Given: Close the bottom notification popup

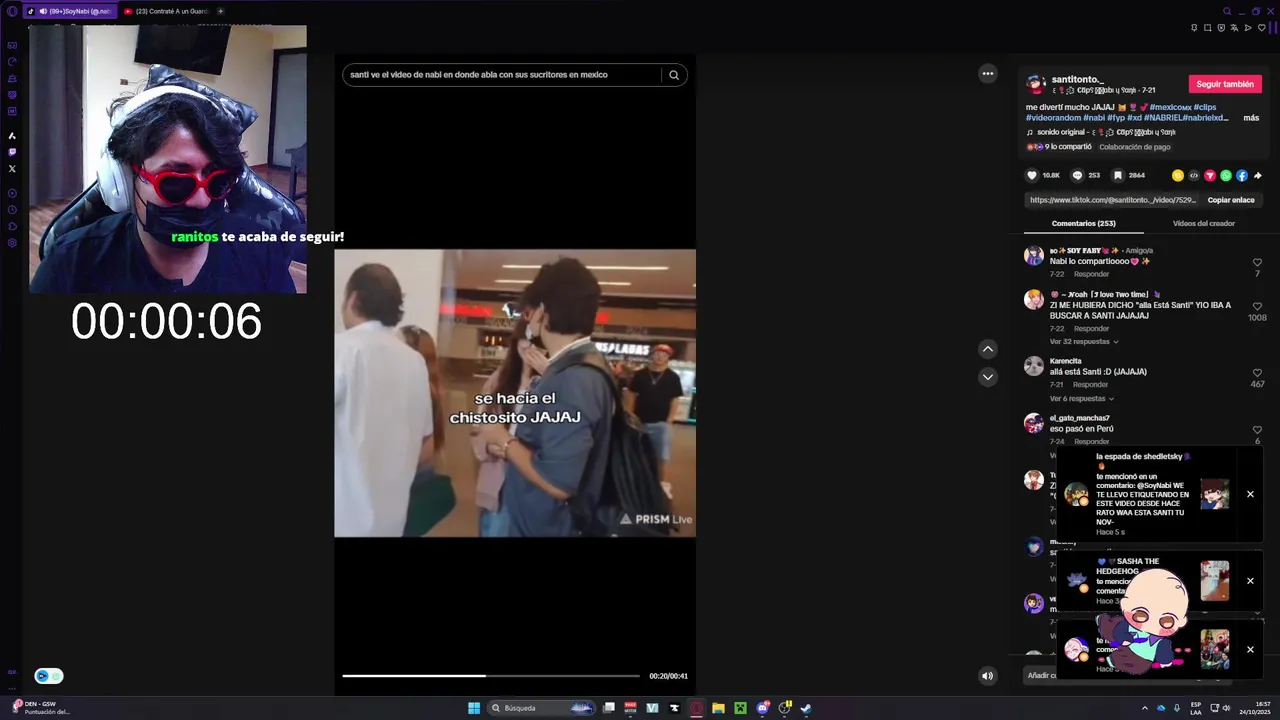Looking at the screenshot, I should [x=1250, y=650].
